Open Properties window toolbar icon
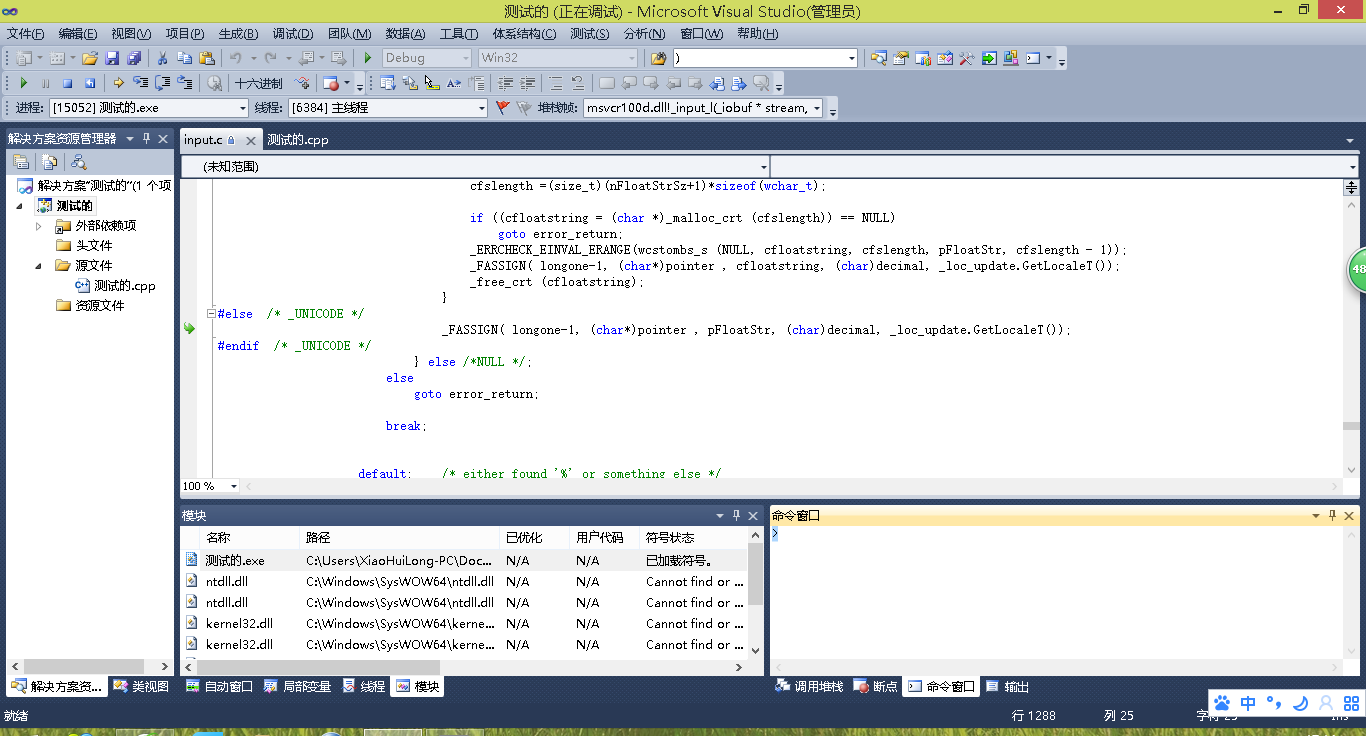 (900, 58)
